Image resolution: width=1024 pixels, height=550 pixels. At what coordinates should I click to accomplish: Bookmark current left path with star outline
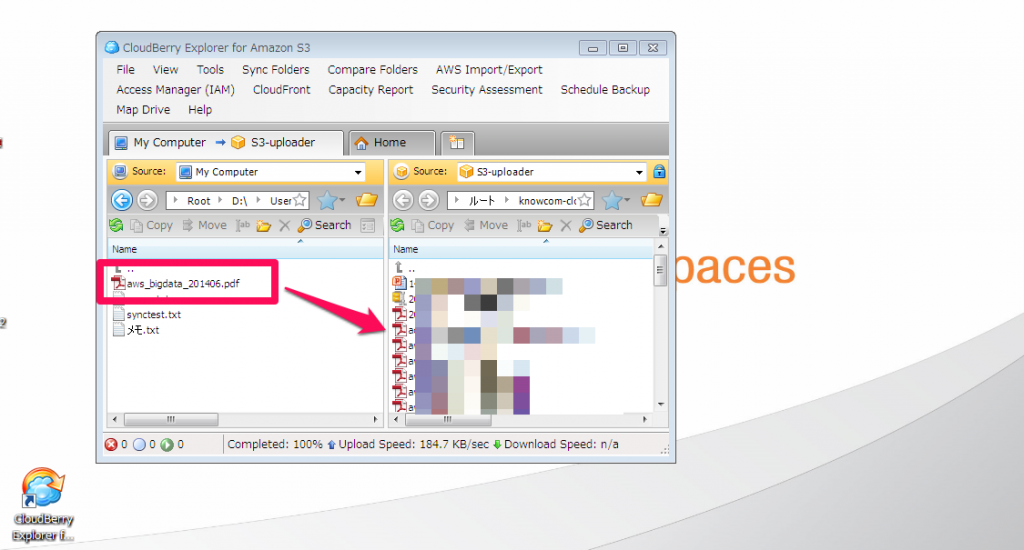[x=299, y=201]
